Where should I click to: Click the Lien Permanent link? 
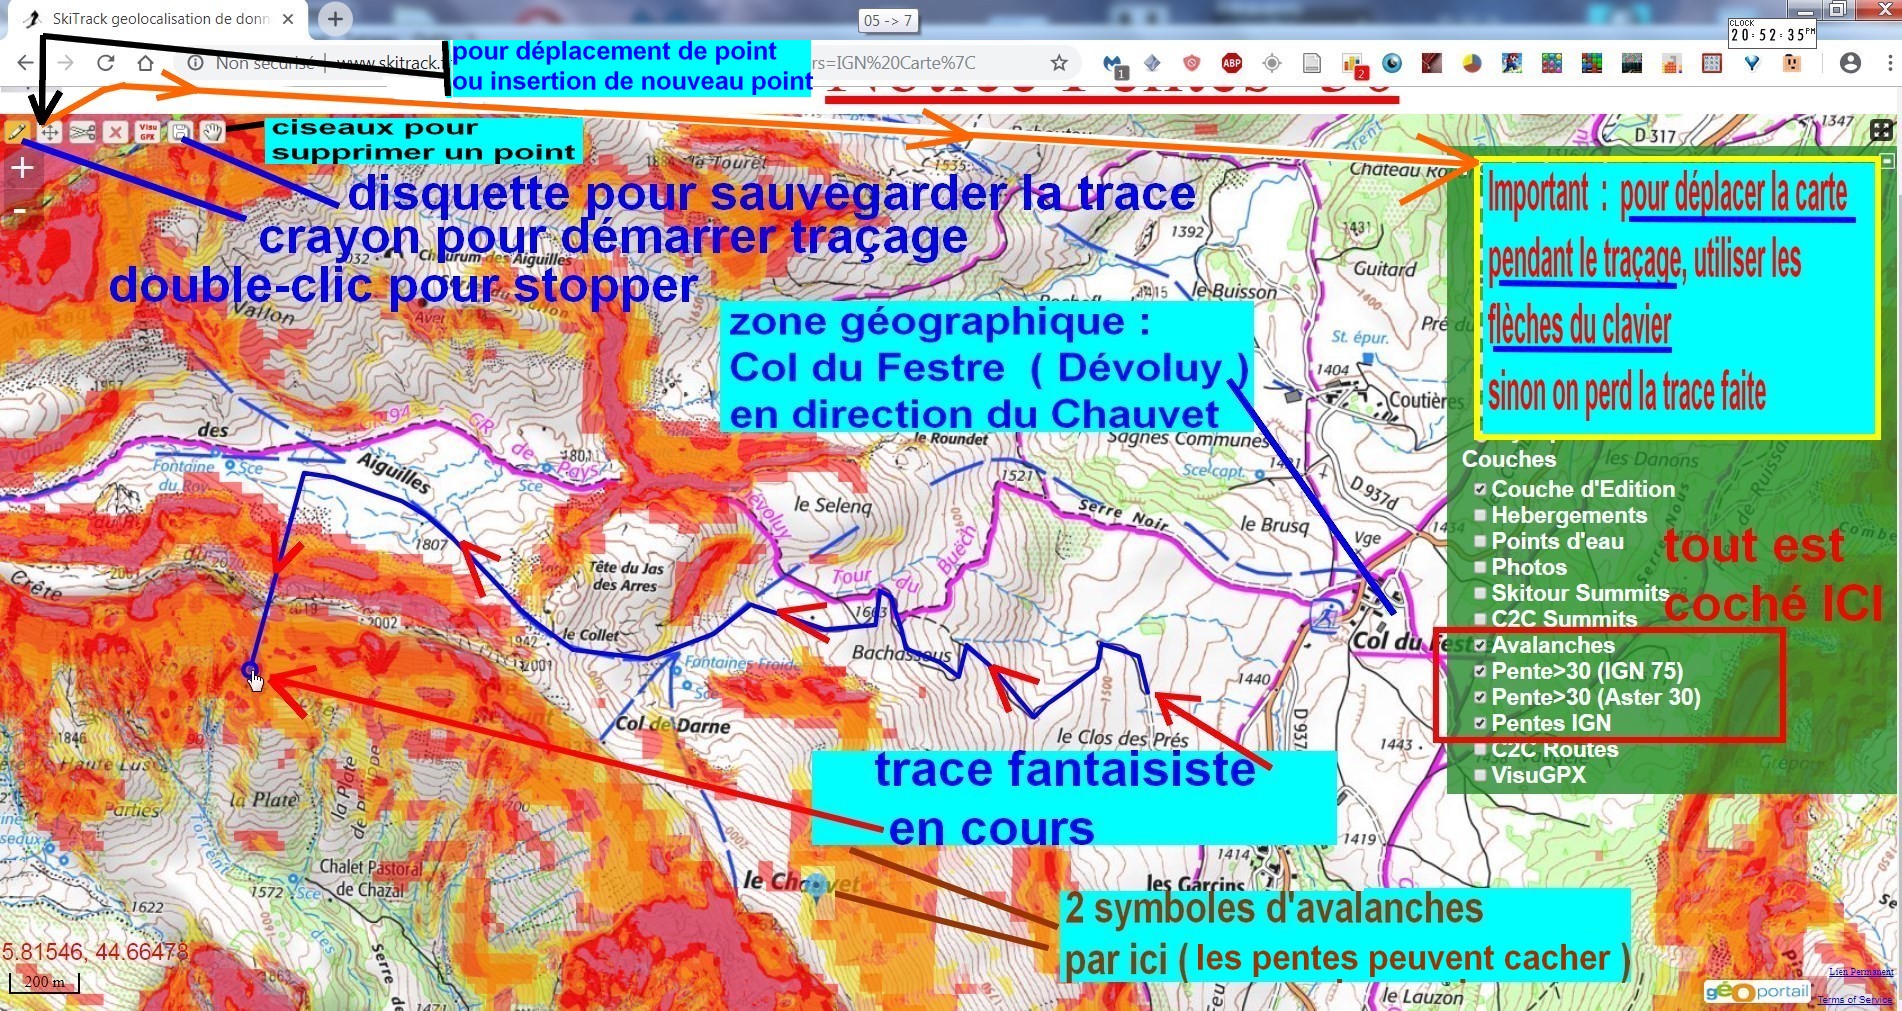(x=1861, y=971)
